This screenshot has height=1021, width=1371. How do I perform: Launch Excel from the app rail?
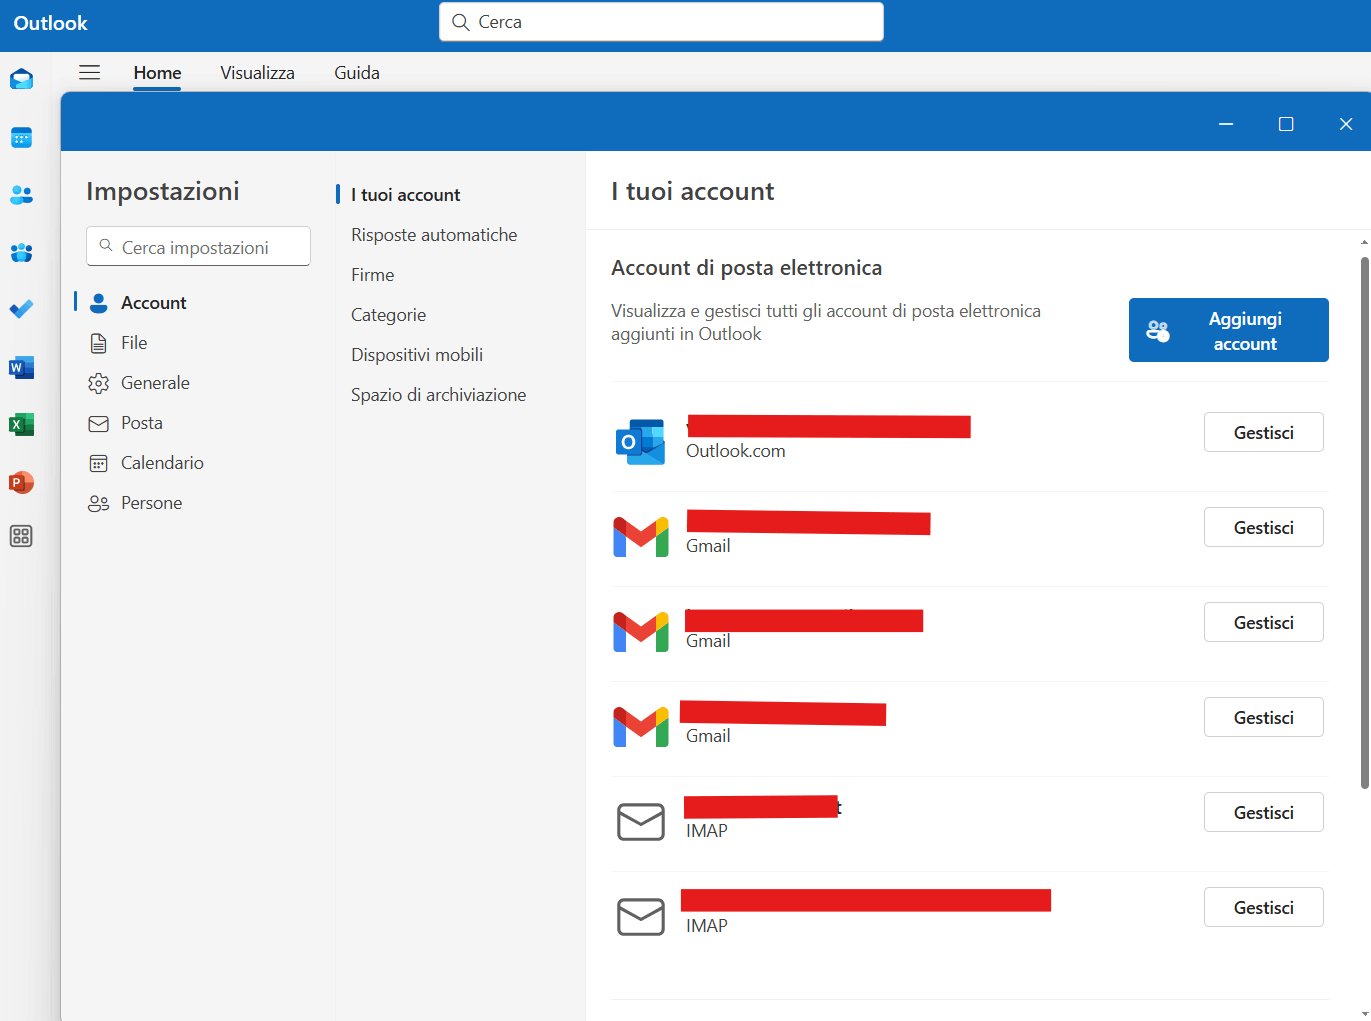tap(21, 424)
